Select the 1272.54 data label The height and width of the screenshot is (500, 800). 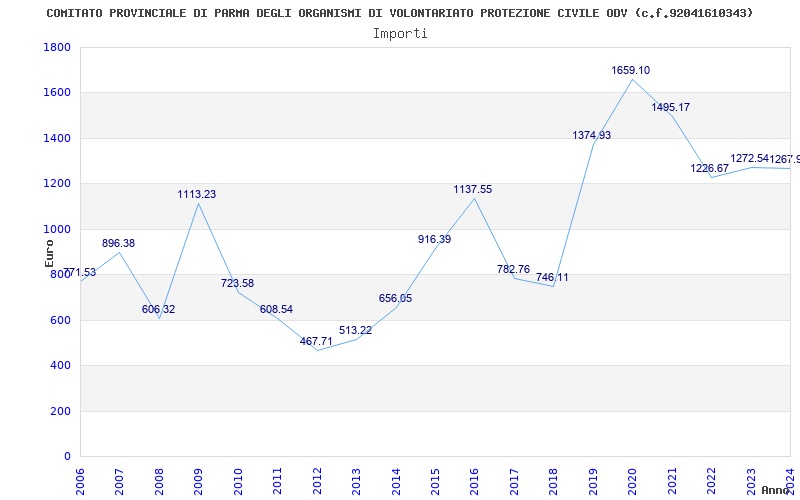[x=749, y=158]
